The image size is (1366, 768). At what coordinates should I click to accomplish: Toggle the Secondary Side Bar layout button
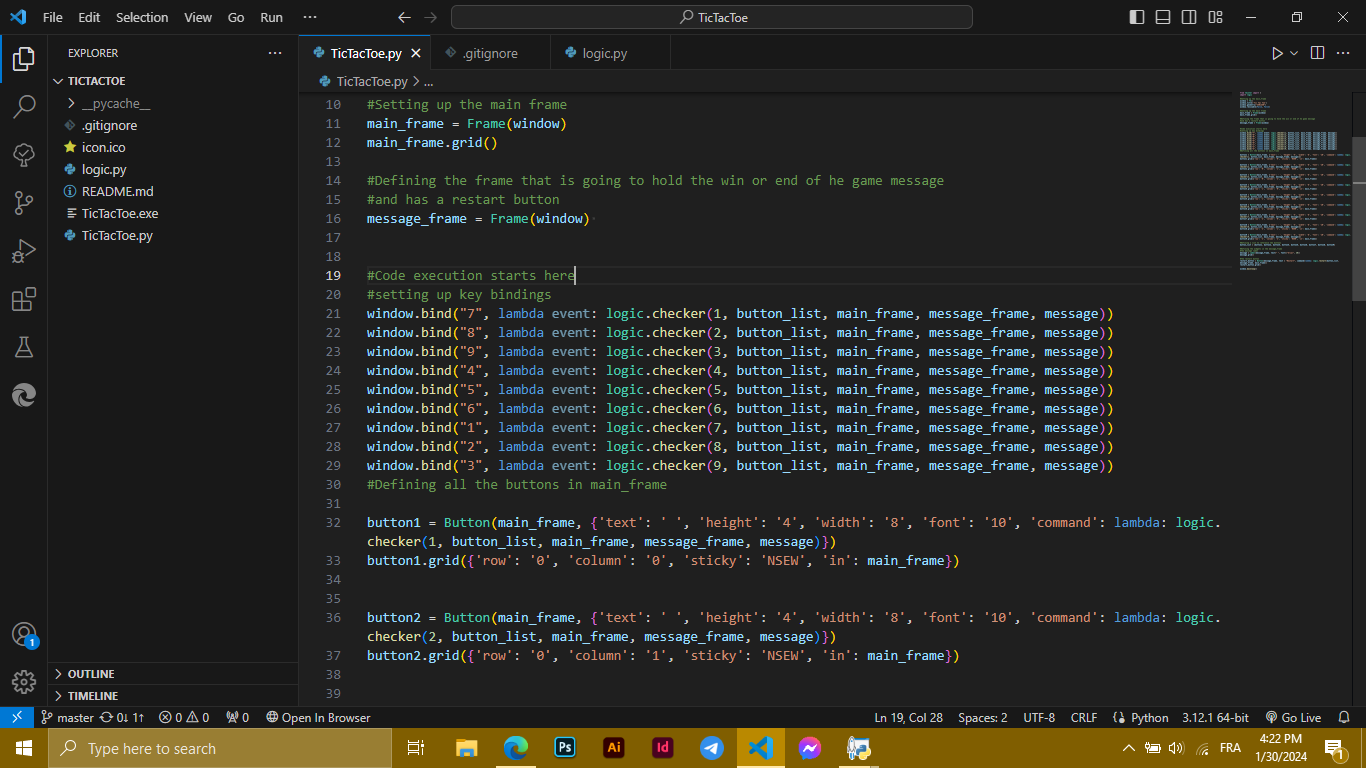click(1189, 17)
